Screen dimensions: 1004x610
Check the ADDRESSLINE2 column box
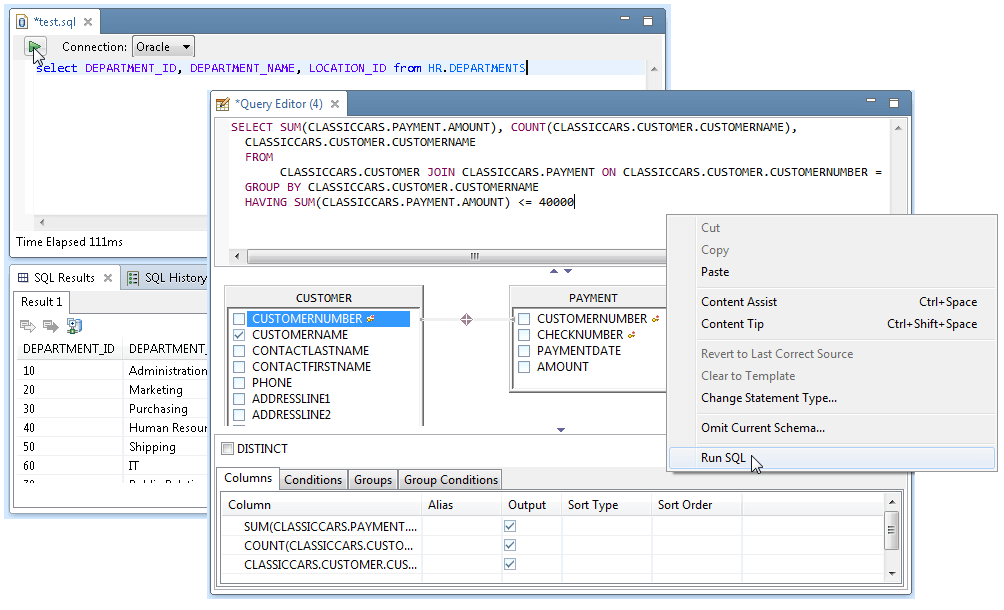[x=239, y=415]
